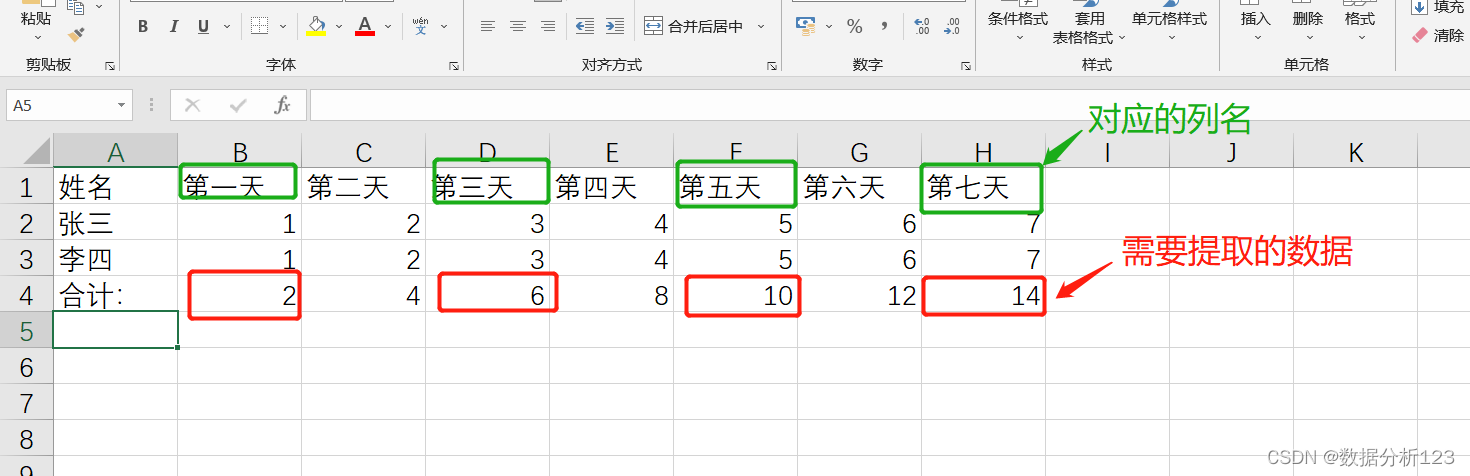Click the format painter brush icon
Viewport: 1470px width, 476px height.
(x=75, y=35)
